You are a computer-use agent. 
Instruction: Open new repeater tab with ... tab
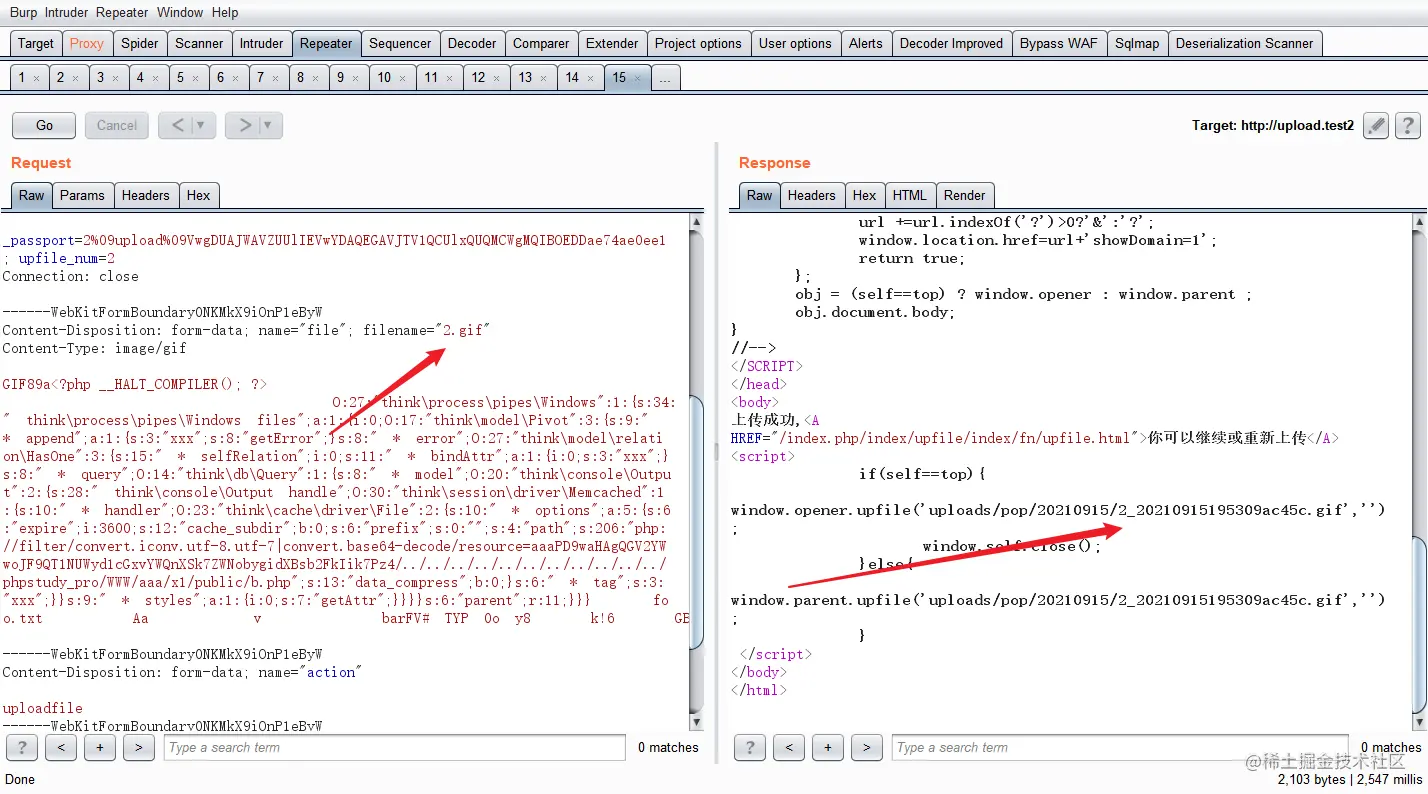point(665,78)
